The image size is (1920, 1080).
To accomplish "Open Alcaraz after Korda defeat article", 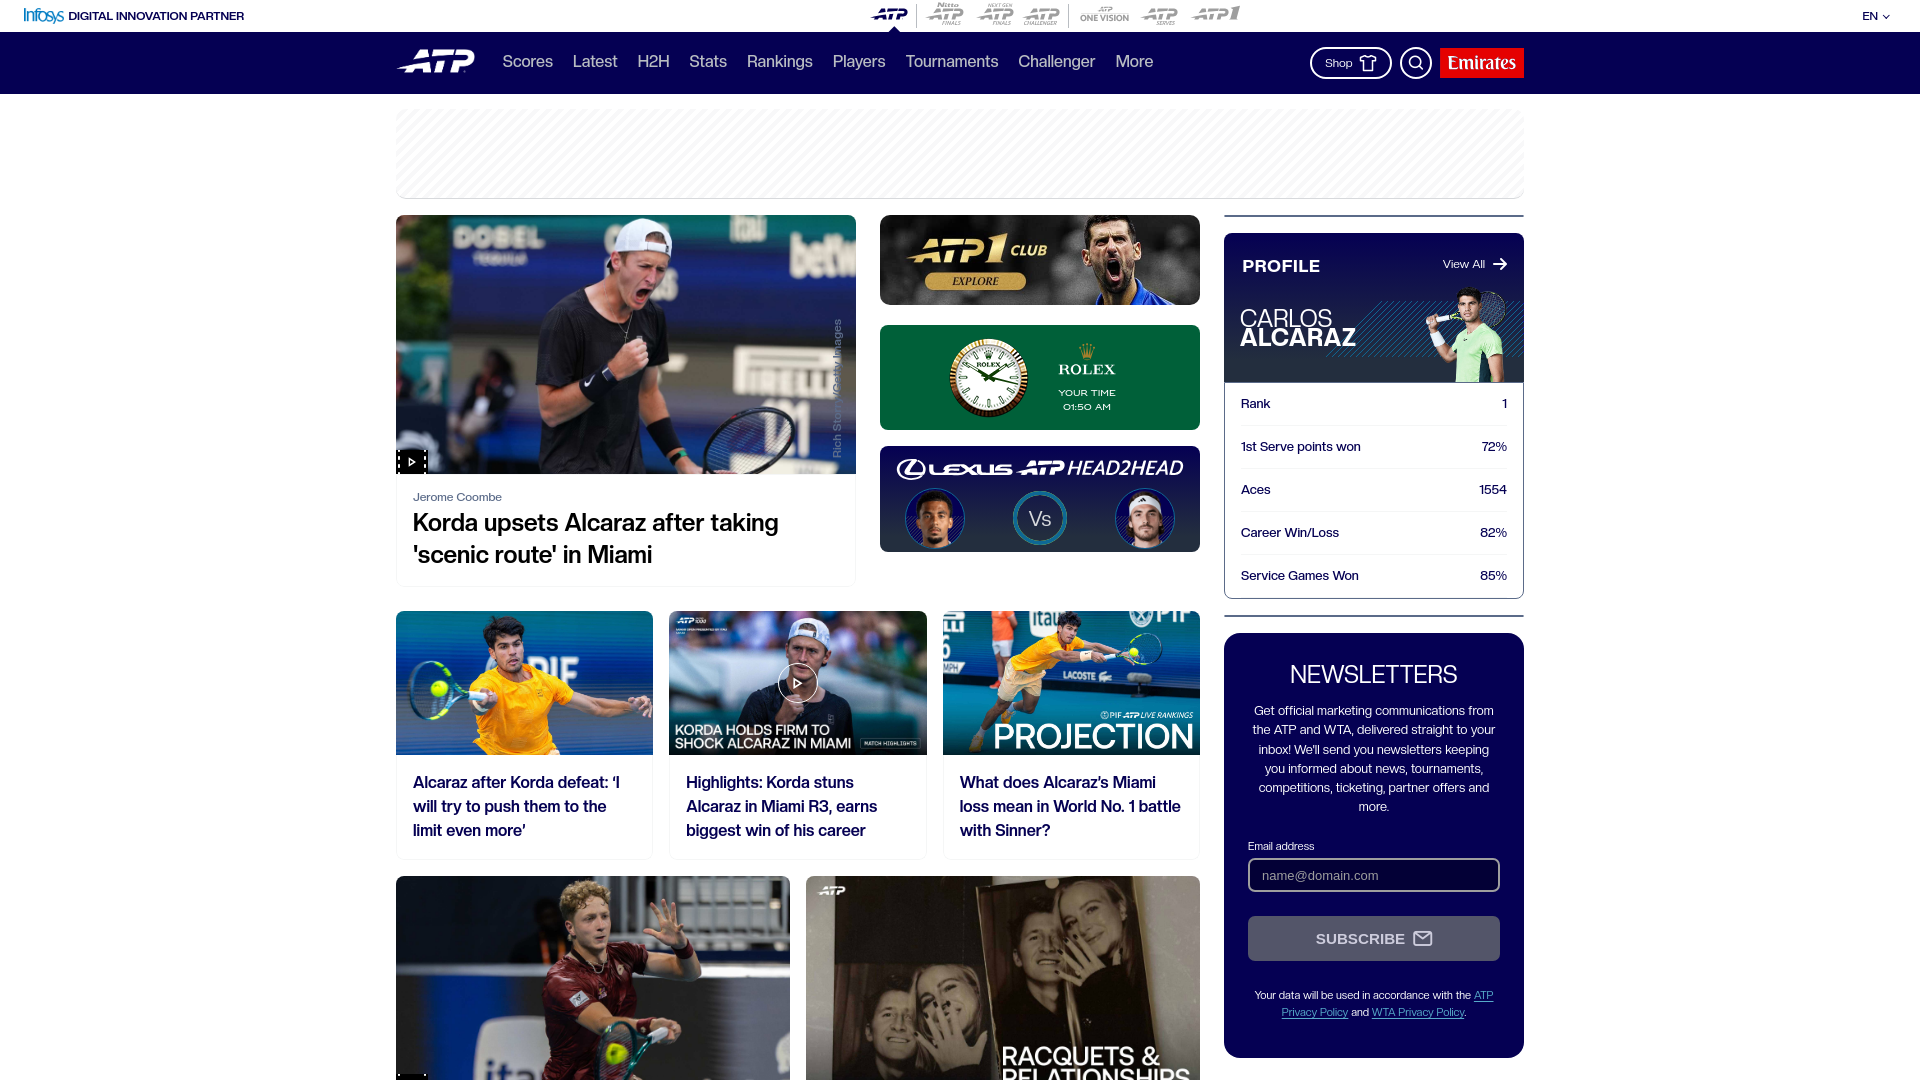I will (516, 806).
